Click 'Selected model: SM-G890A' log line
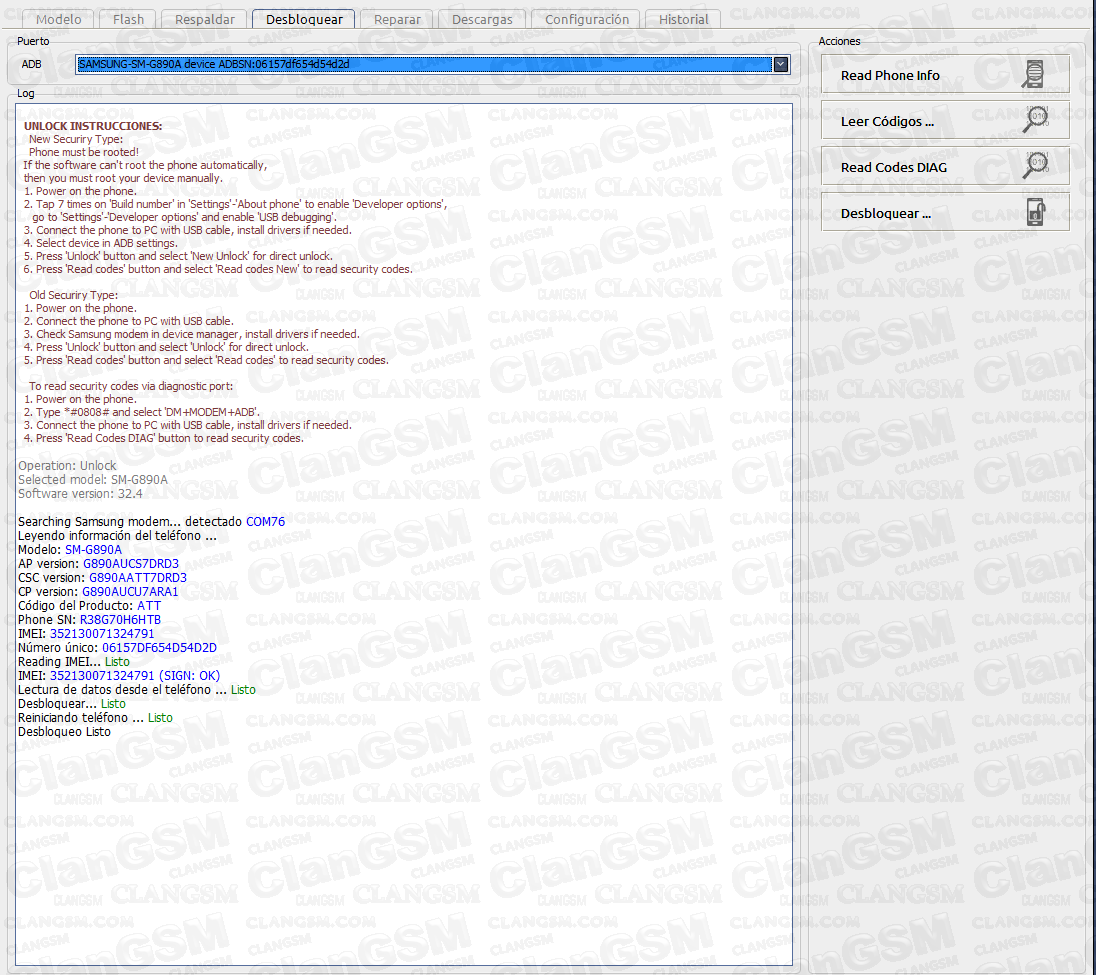 [x=93, y=479]
